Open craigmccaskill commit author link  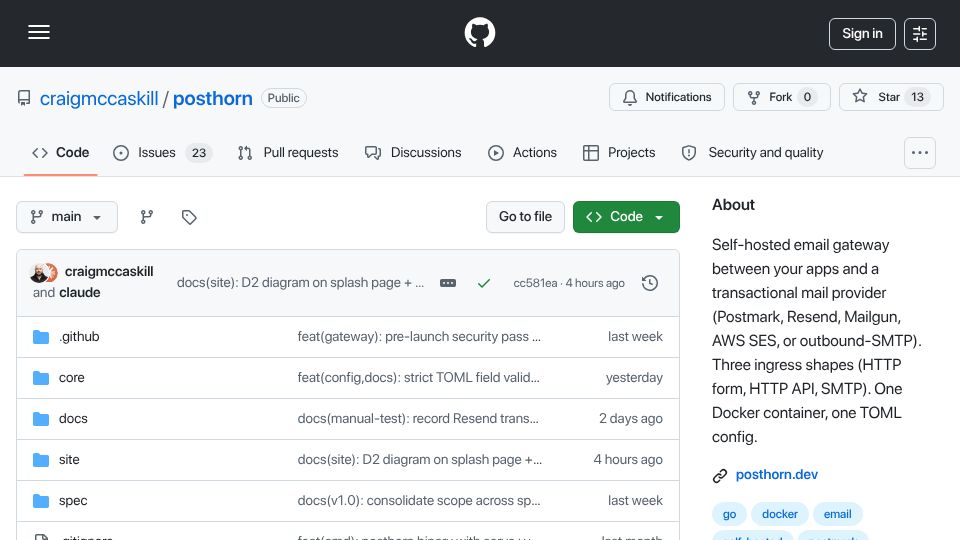[109, 271]
